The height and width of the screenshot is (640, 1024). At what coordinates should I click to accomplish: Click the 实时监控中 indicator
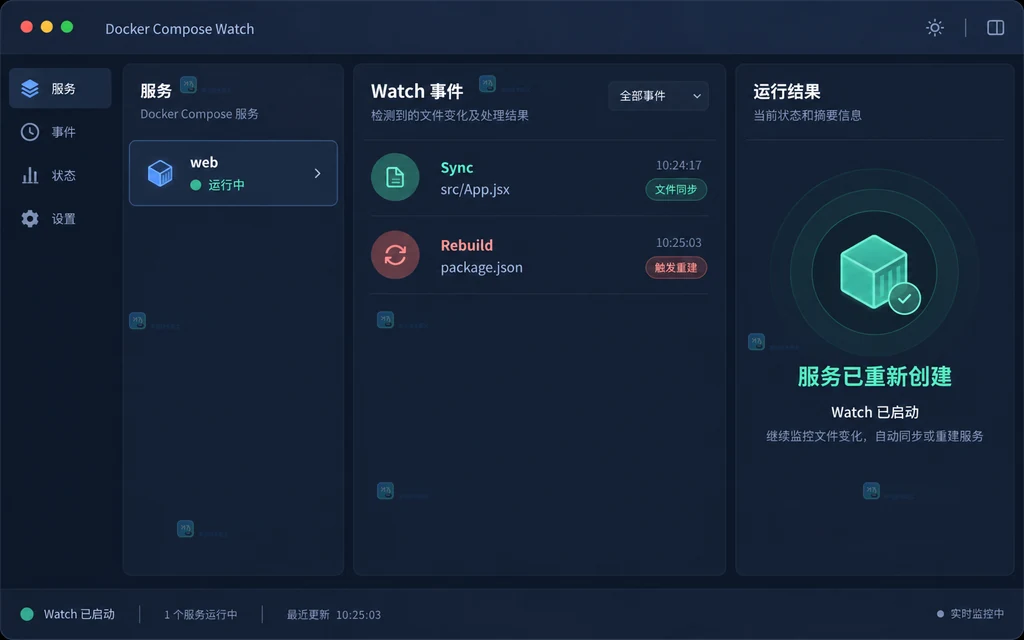point(970,614)
